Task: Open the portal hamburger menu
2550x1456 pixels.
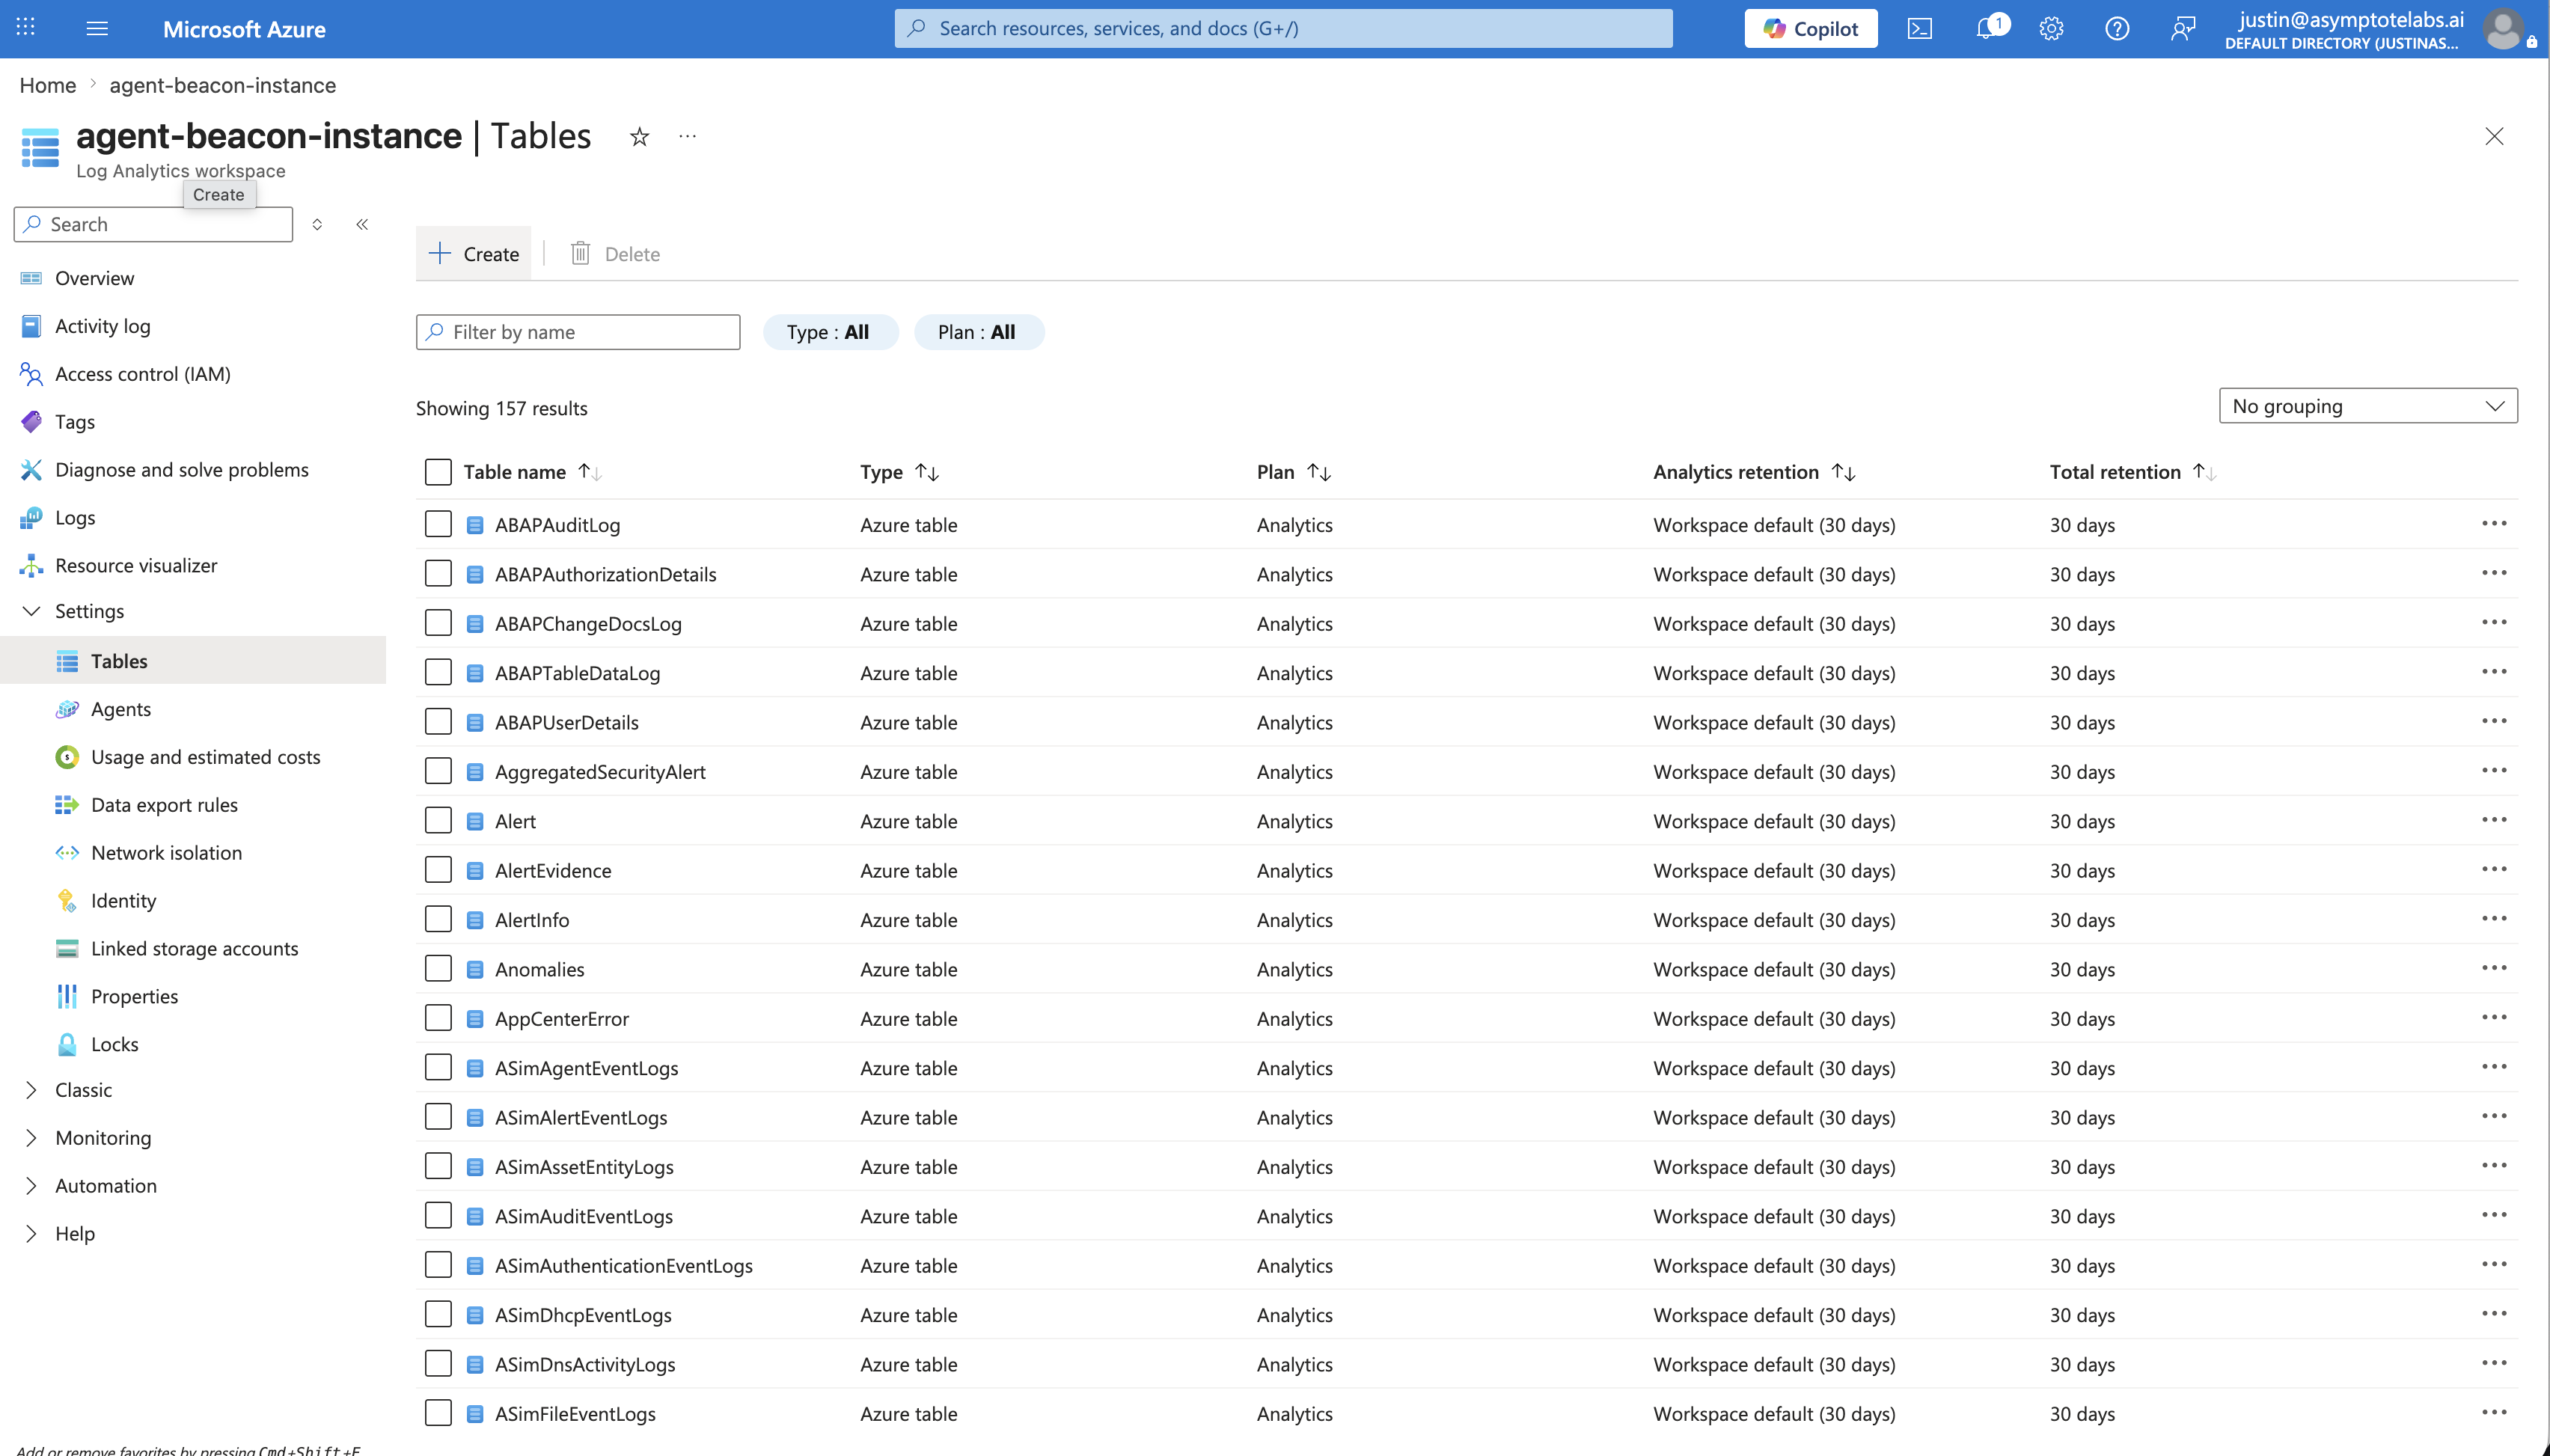Action: tap(97, 28)
